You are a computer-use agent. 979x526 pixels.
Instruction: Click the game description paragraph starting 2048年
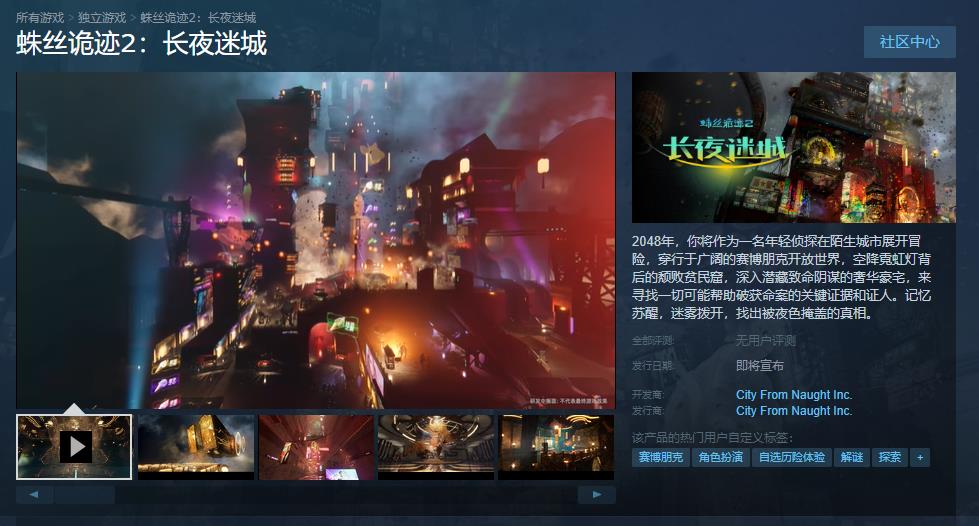click(781, 277)
